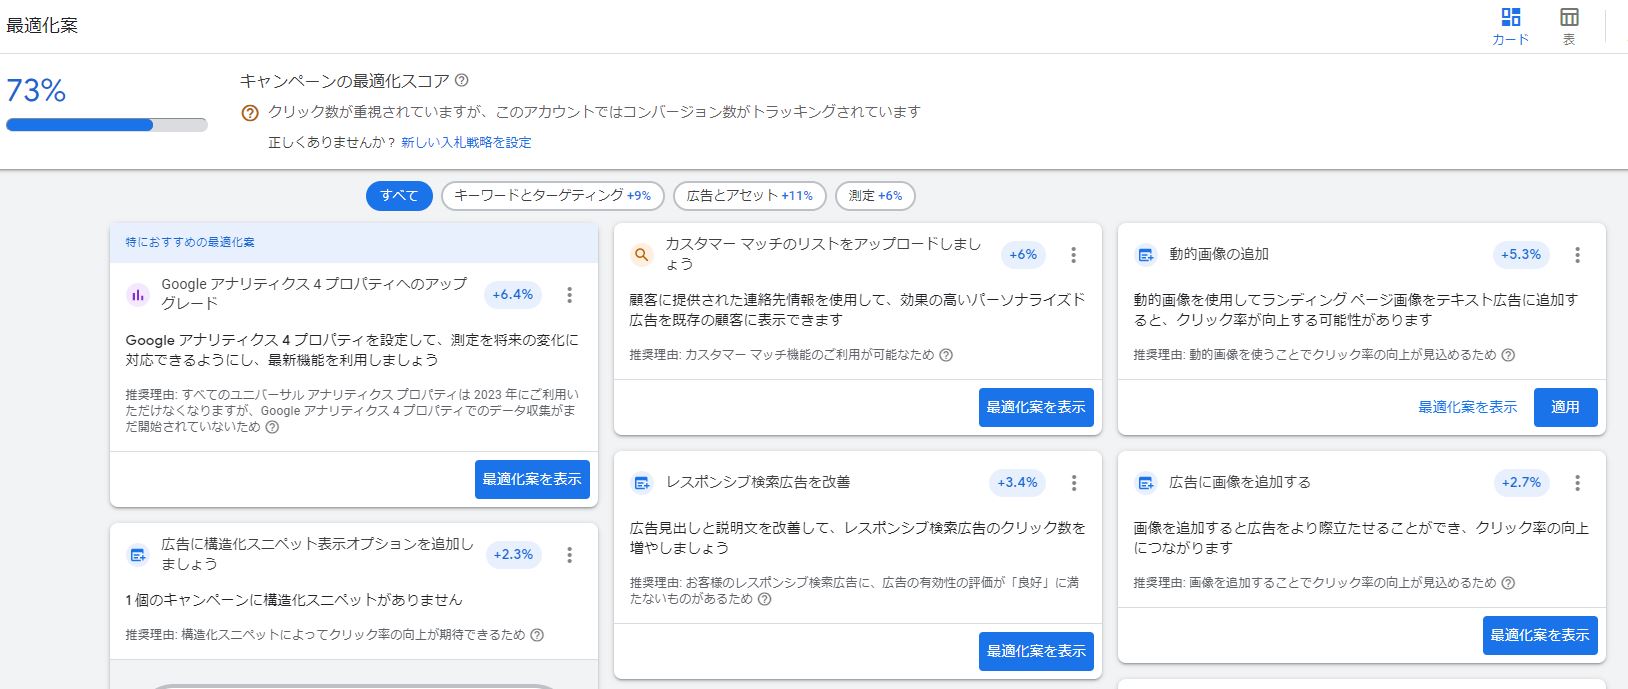The height and width of the screenshot is (689, 1628).
Task: Open more options on 構造化スニペット card
Action: tap(569, 555)
